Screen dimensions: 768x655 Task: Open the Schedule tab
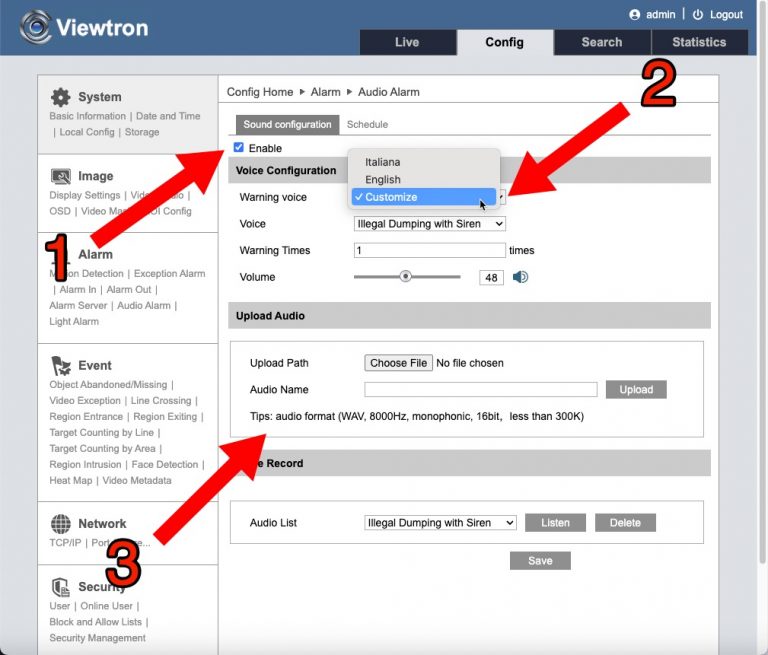367,125
